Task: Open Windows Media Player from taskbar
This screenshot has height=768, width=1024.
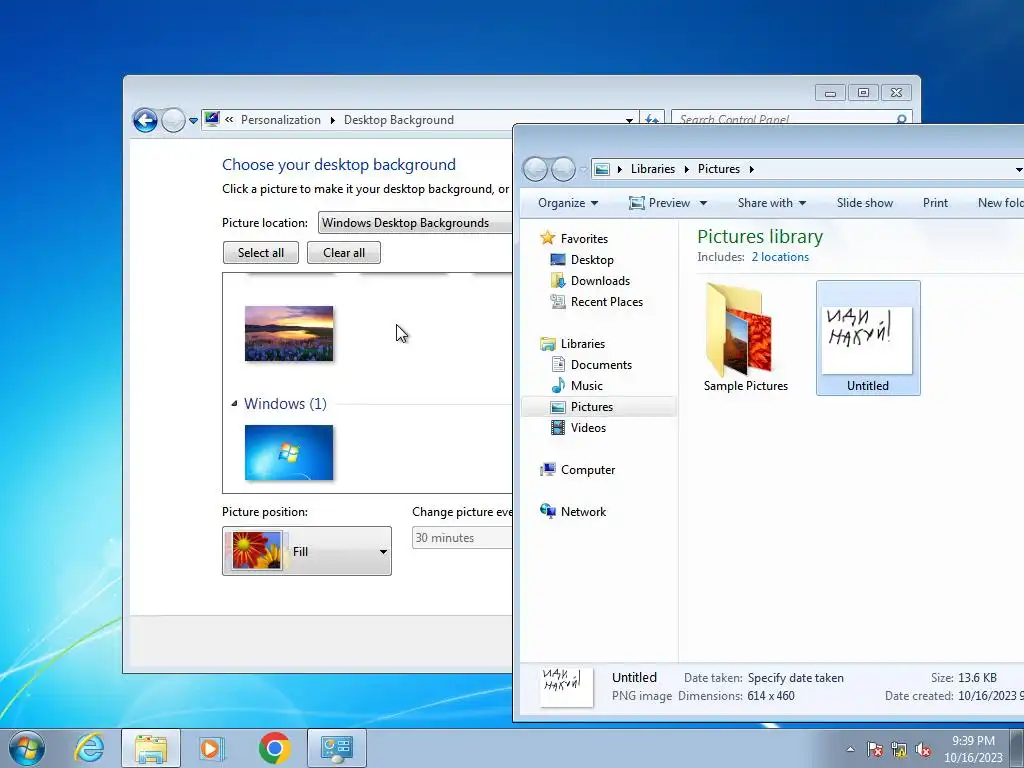Action: click(211, 748)
